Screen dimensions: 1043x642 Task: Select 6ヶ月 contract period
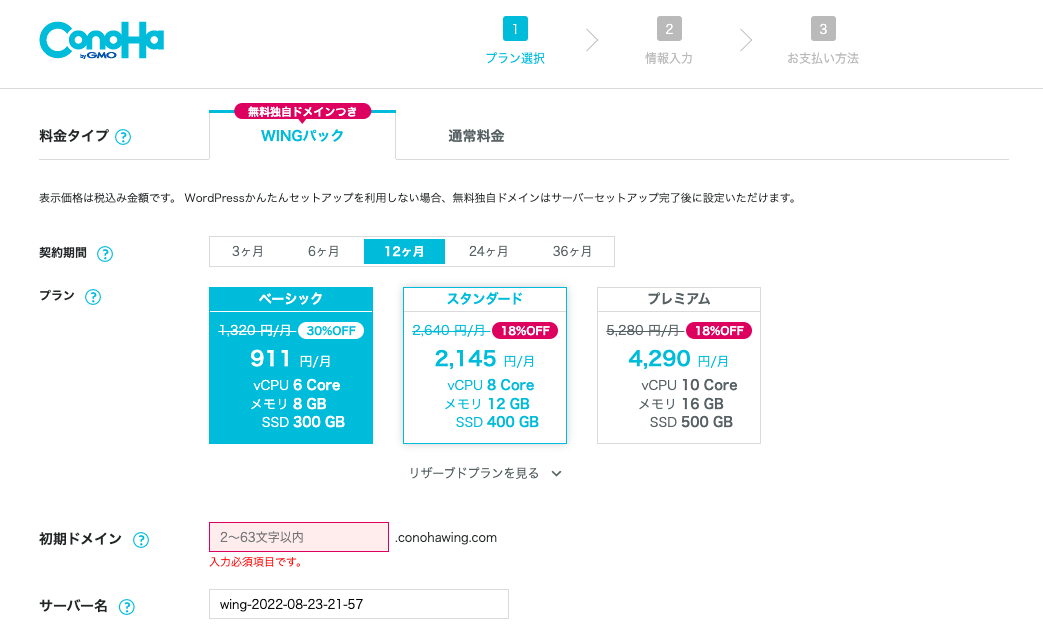click(x=324, y=252)
